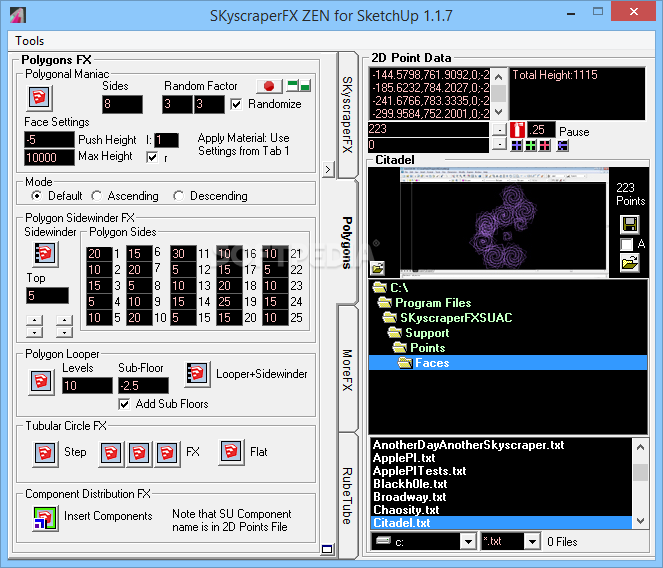Select the Faces folder in tree
Screen dimensions: 663x568
(x=508, y=363)
